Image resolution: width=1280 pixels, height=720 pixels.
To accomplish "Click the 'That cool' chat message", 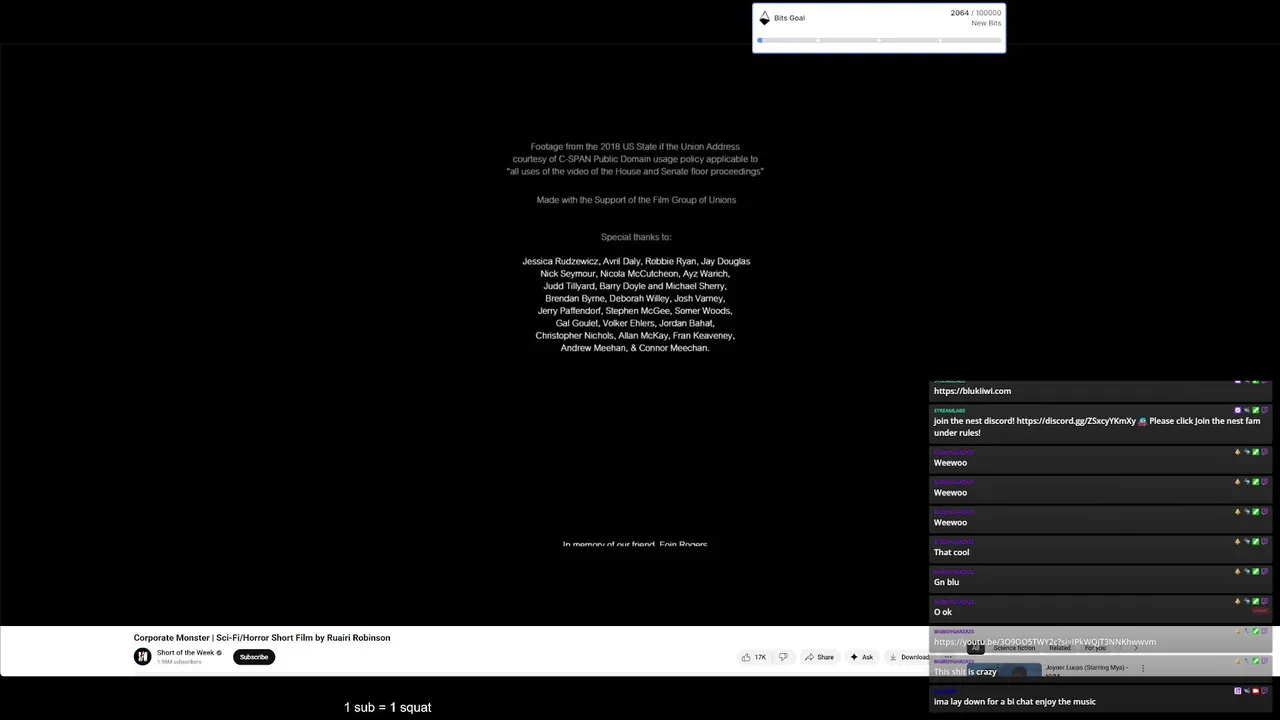I will click(x=951, y=552).
